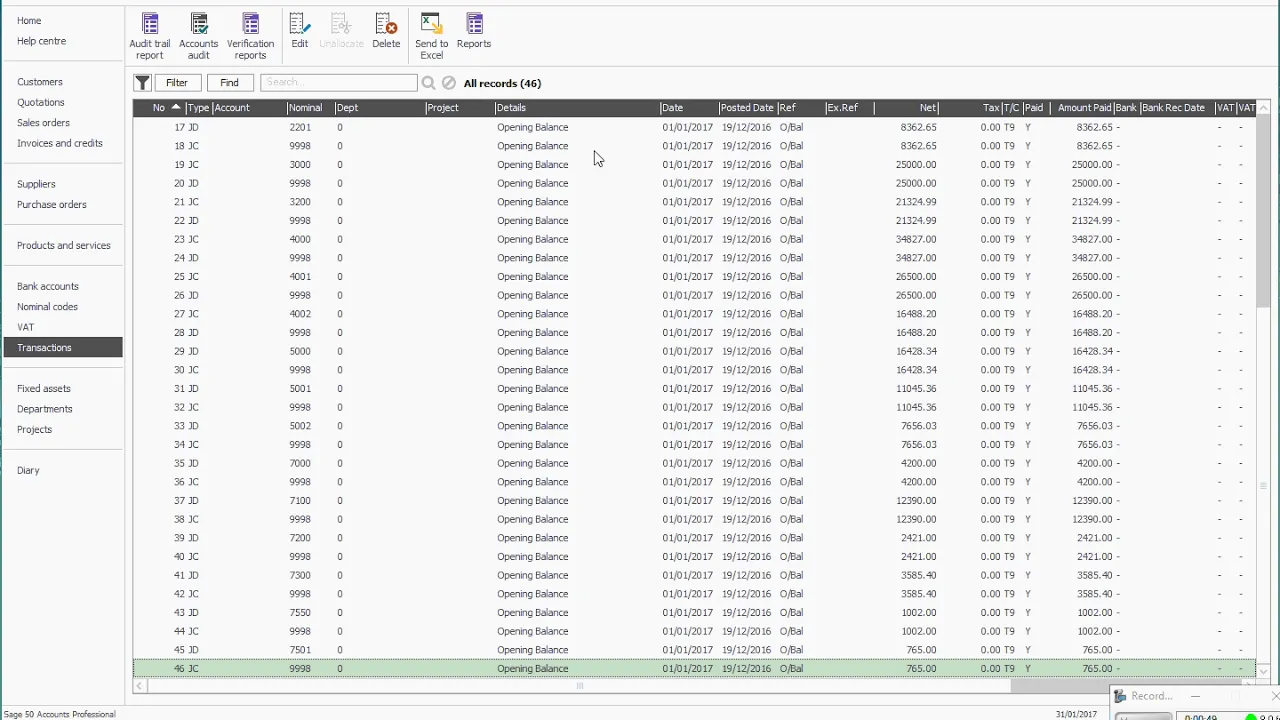Click the Delete transaction icon
This screenshot has width=1280, height=720.
tap(386, 31)
